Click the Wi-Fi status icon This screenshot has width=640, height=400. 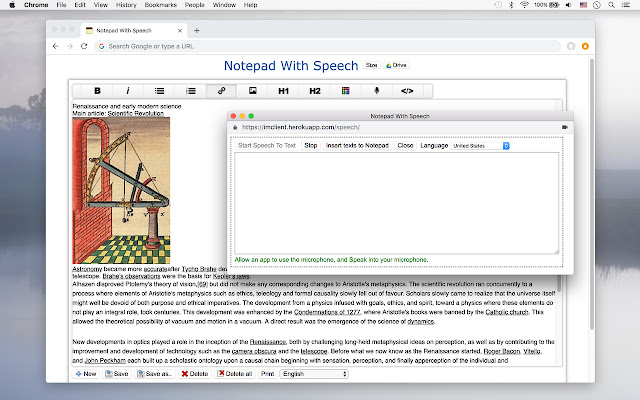(524, 5)
